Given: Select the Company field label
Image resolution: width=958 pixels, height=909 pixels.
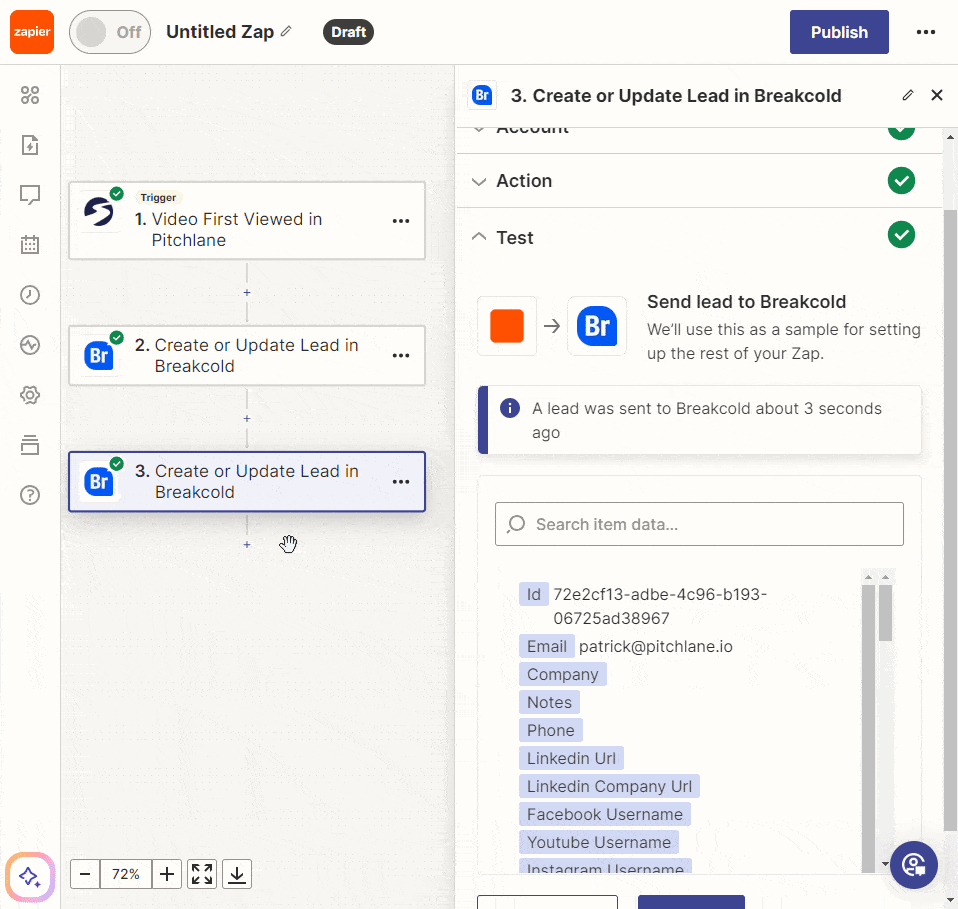Looking at the screenshot, I should point(563,674).
